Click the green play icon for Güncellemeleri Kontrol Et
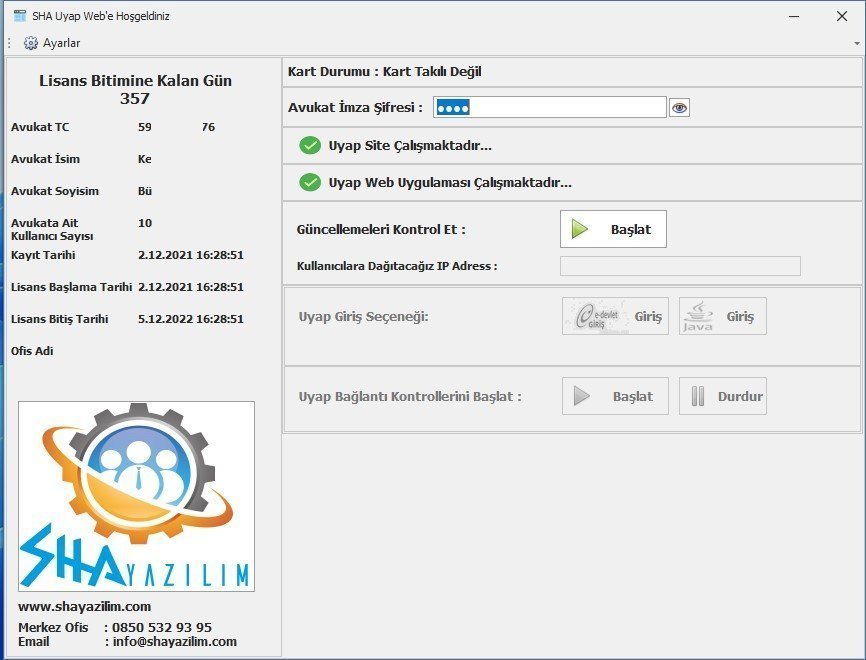866x660 pixels. pyautogui.click(x=580, y=229)
